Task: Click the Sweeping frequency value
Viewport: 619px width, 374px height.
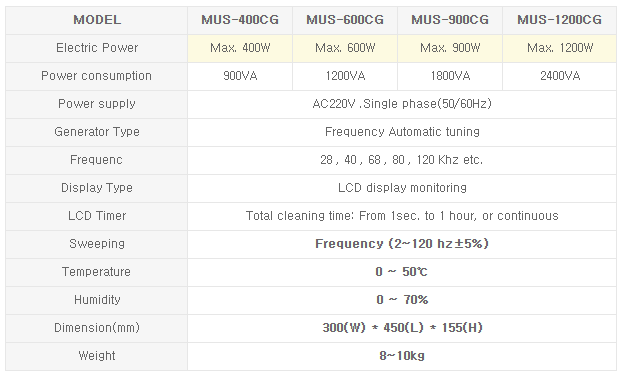Action: click(402, 244)
